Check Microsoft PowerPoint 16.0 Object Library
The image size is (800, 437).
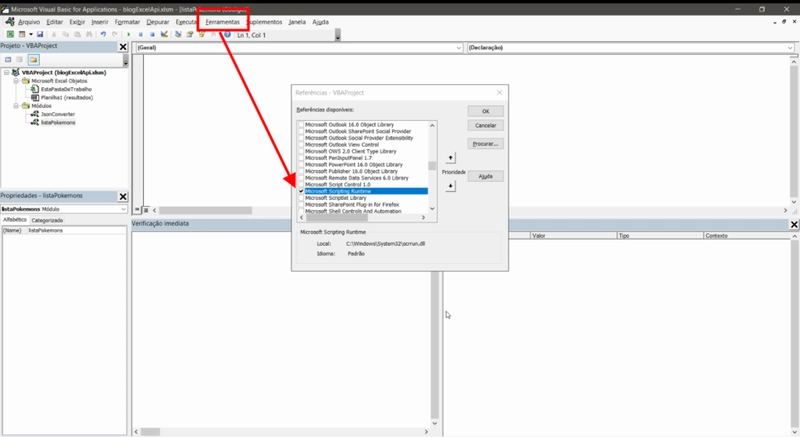[x=301, y=165]
